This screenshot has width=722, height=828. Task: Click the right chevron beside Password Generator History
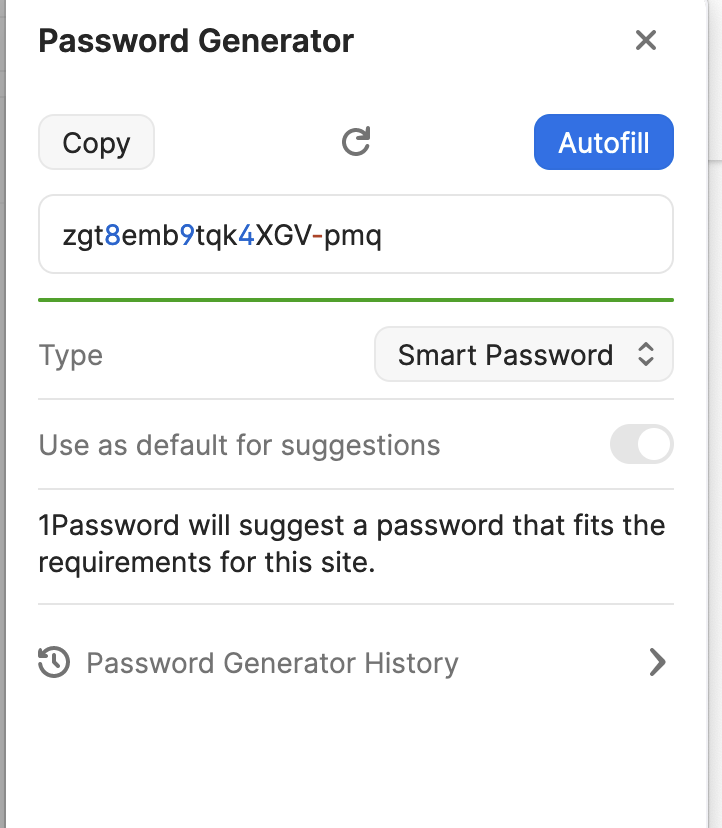click(x=657, y=662)
